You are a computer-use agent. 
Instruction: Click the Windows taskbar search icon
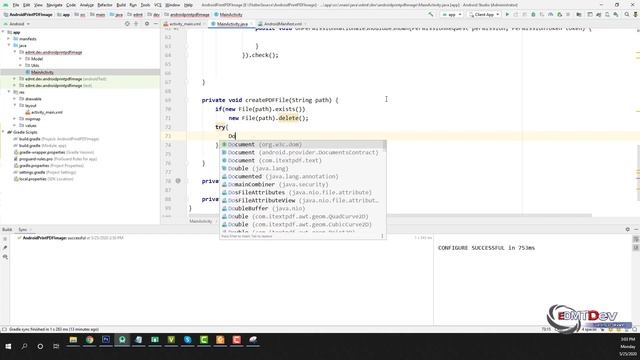pyautogui.click(x=24, y=346)
